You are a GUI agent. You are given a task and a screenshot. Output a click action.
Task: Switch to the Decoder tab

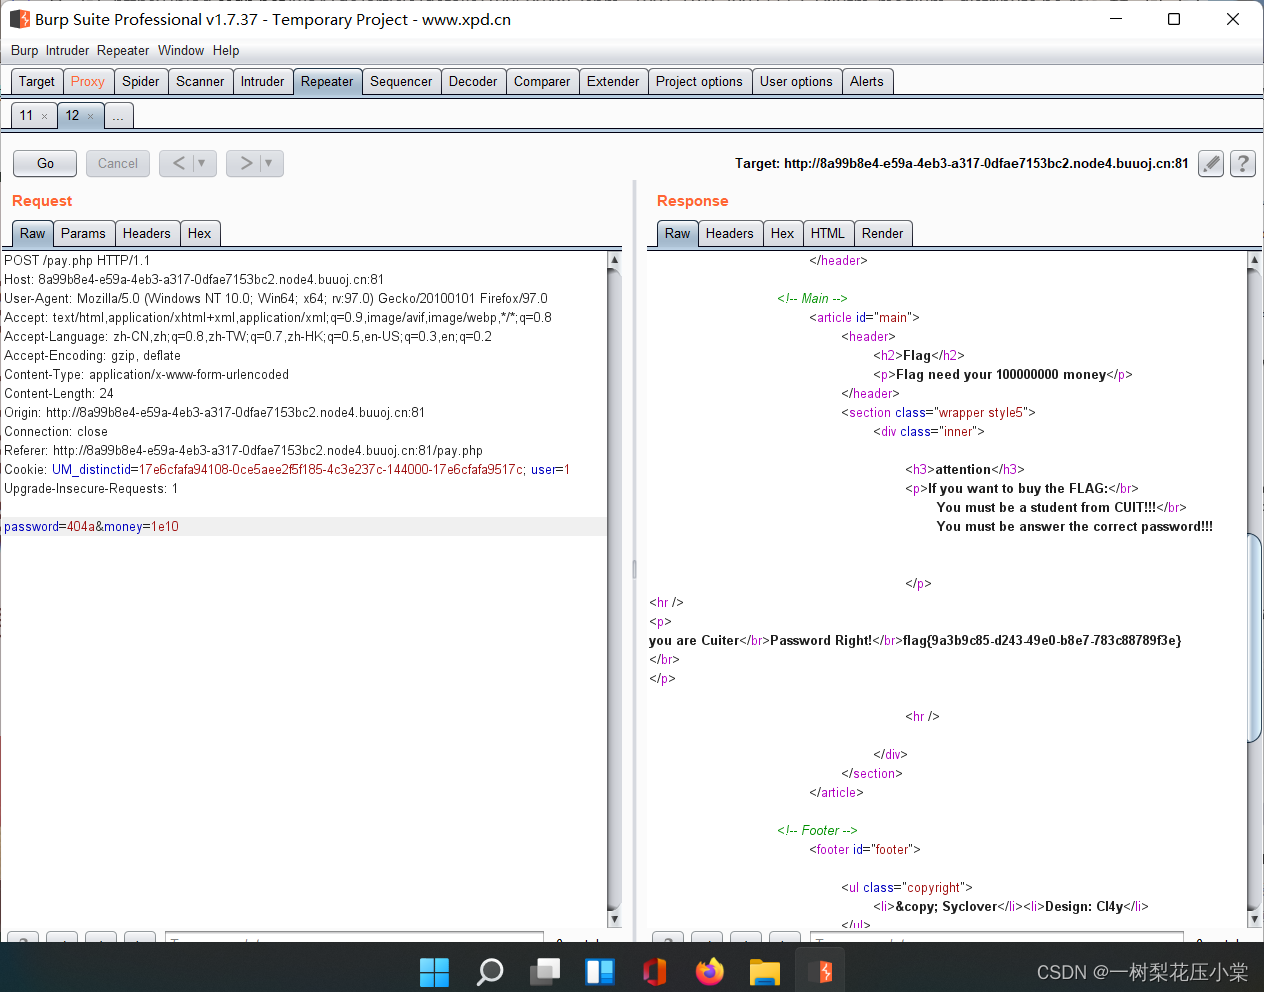pos(473,82)
